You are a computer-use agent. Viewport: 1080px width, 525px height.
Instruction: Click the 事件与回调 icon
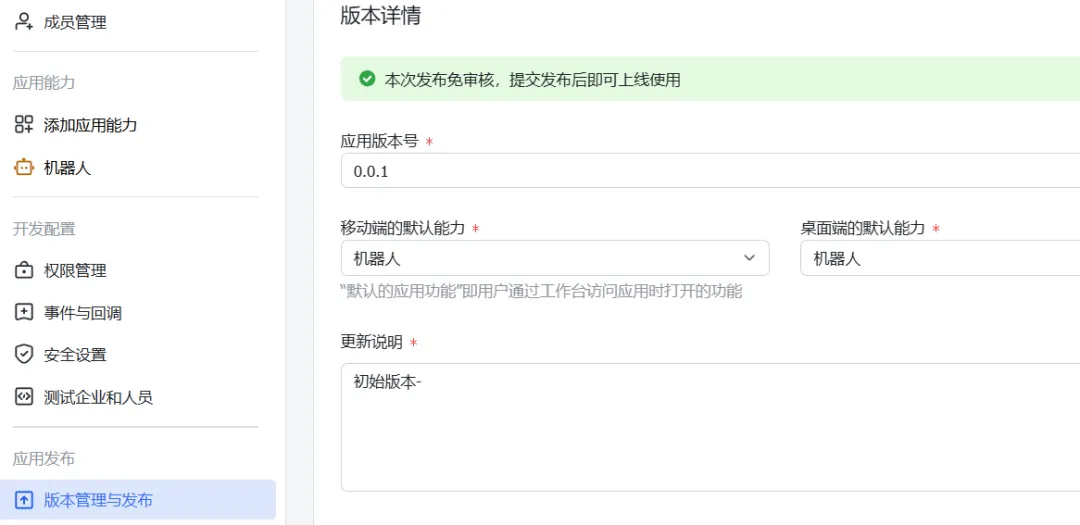(24, 313)
